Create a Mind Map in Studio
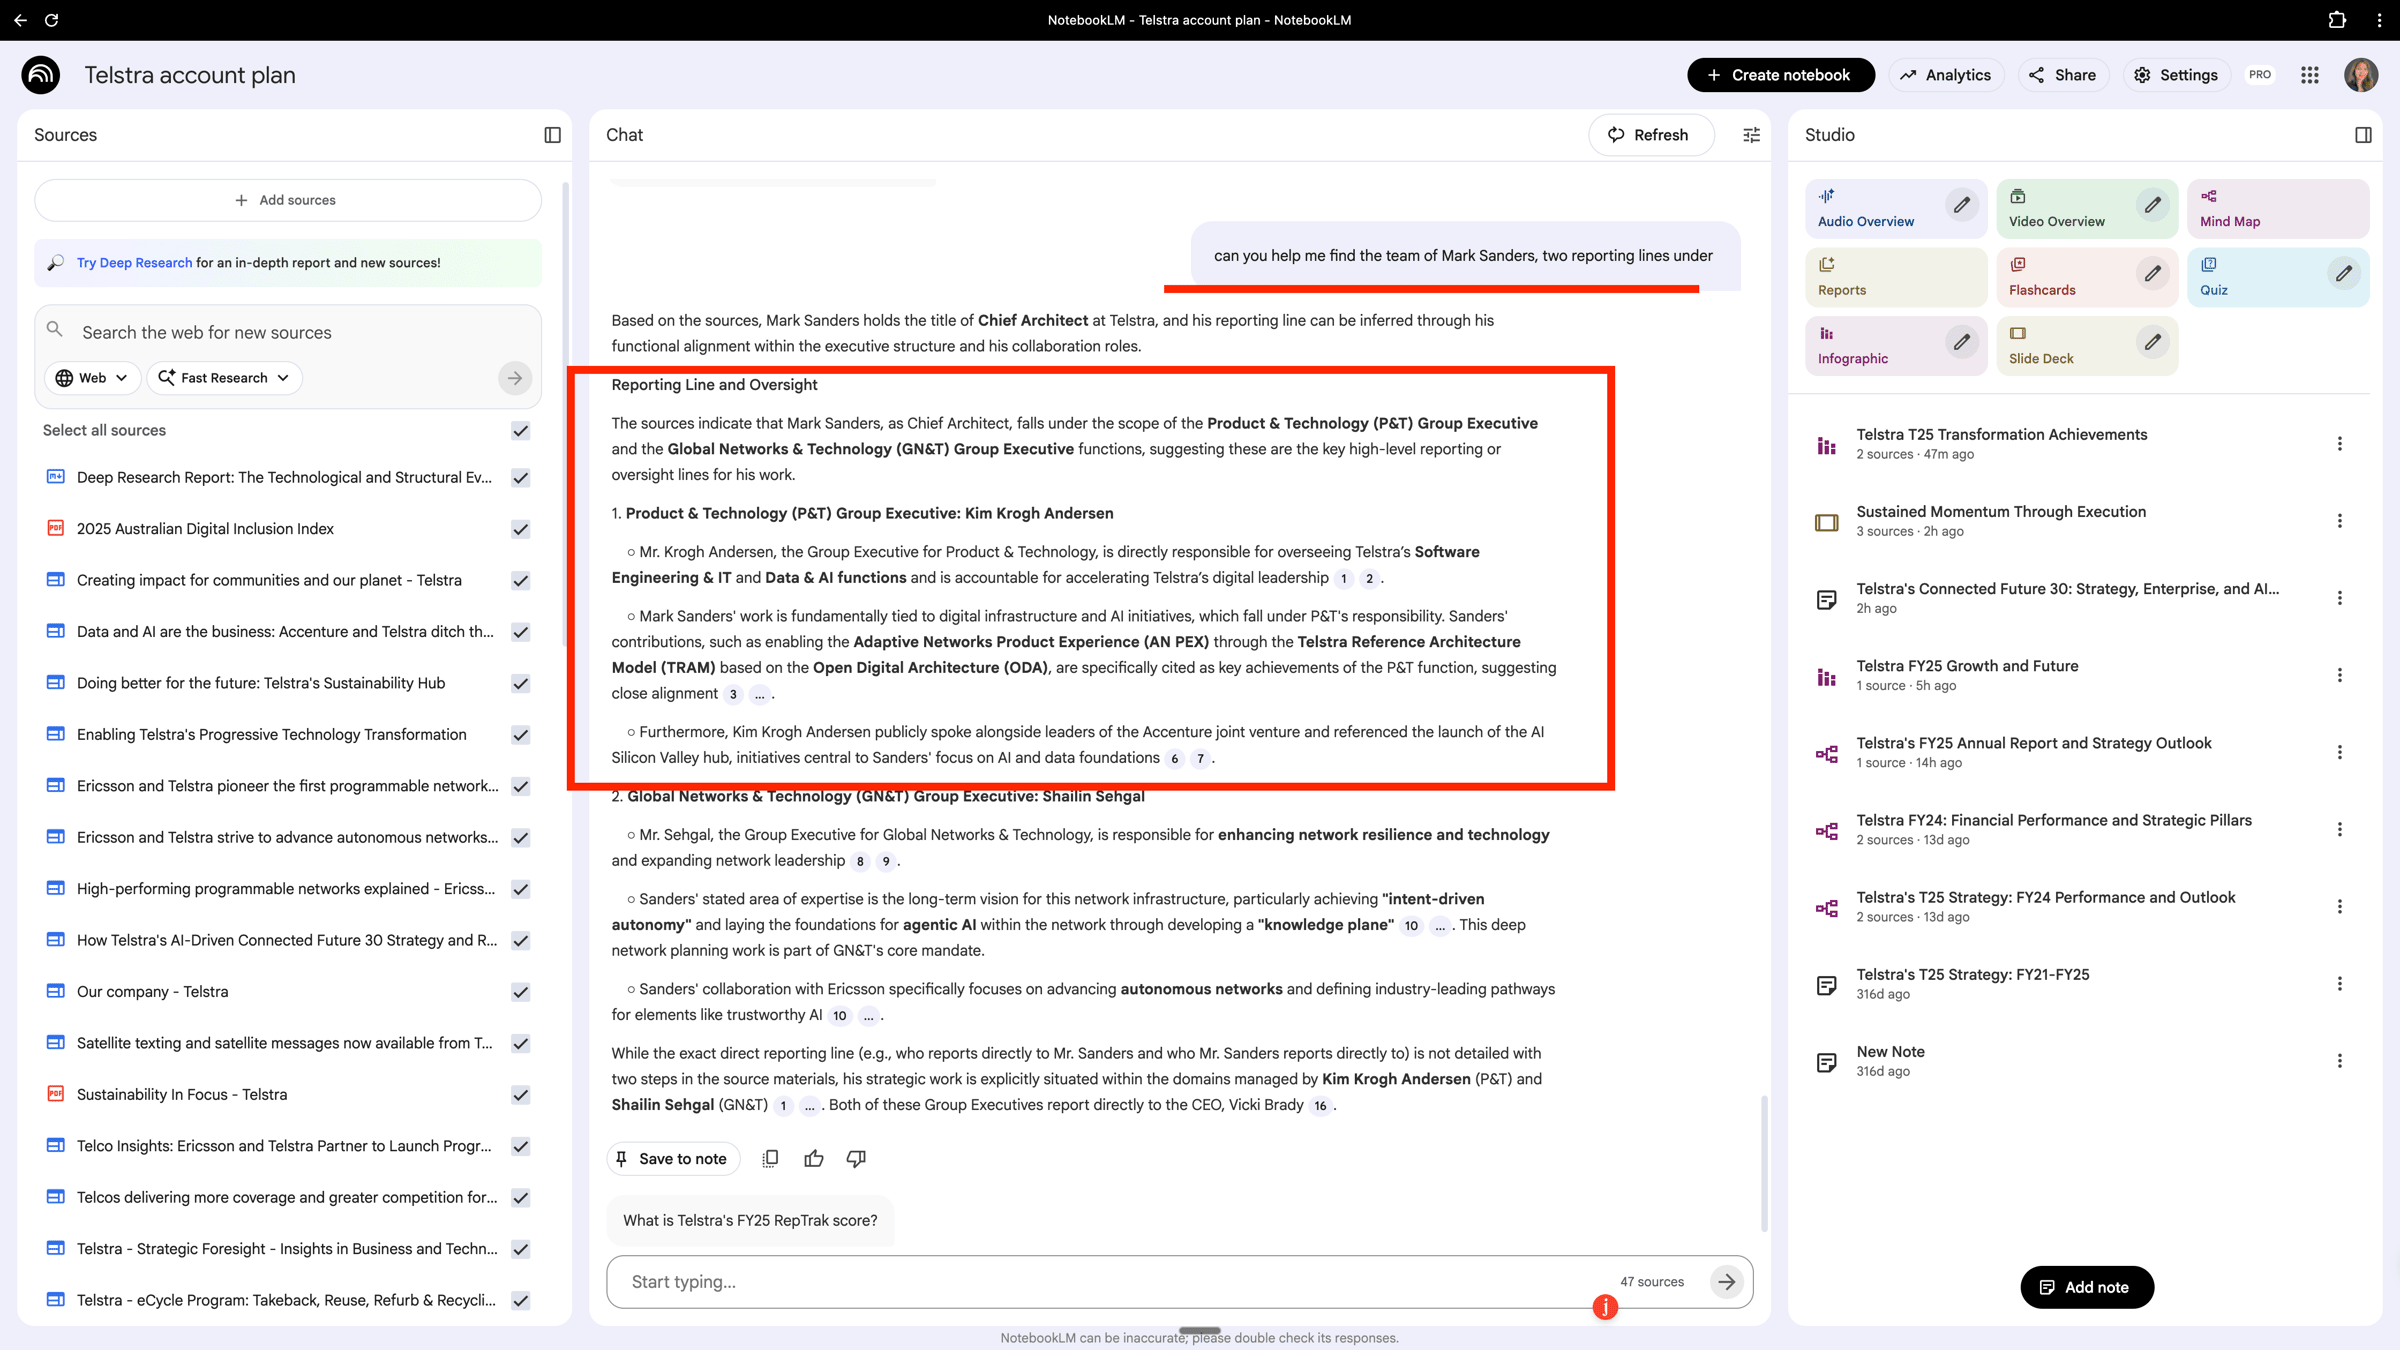Image resolution: width=2400 pixels, height=1350 pixels. (2246, 207)
